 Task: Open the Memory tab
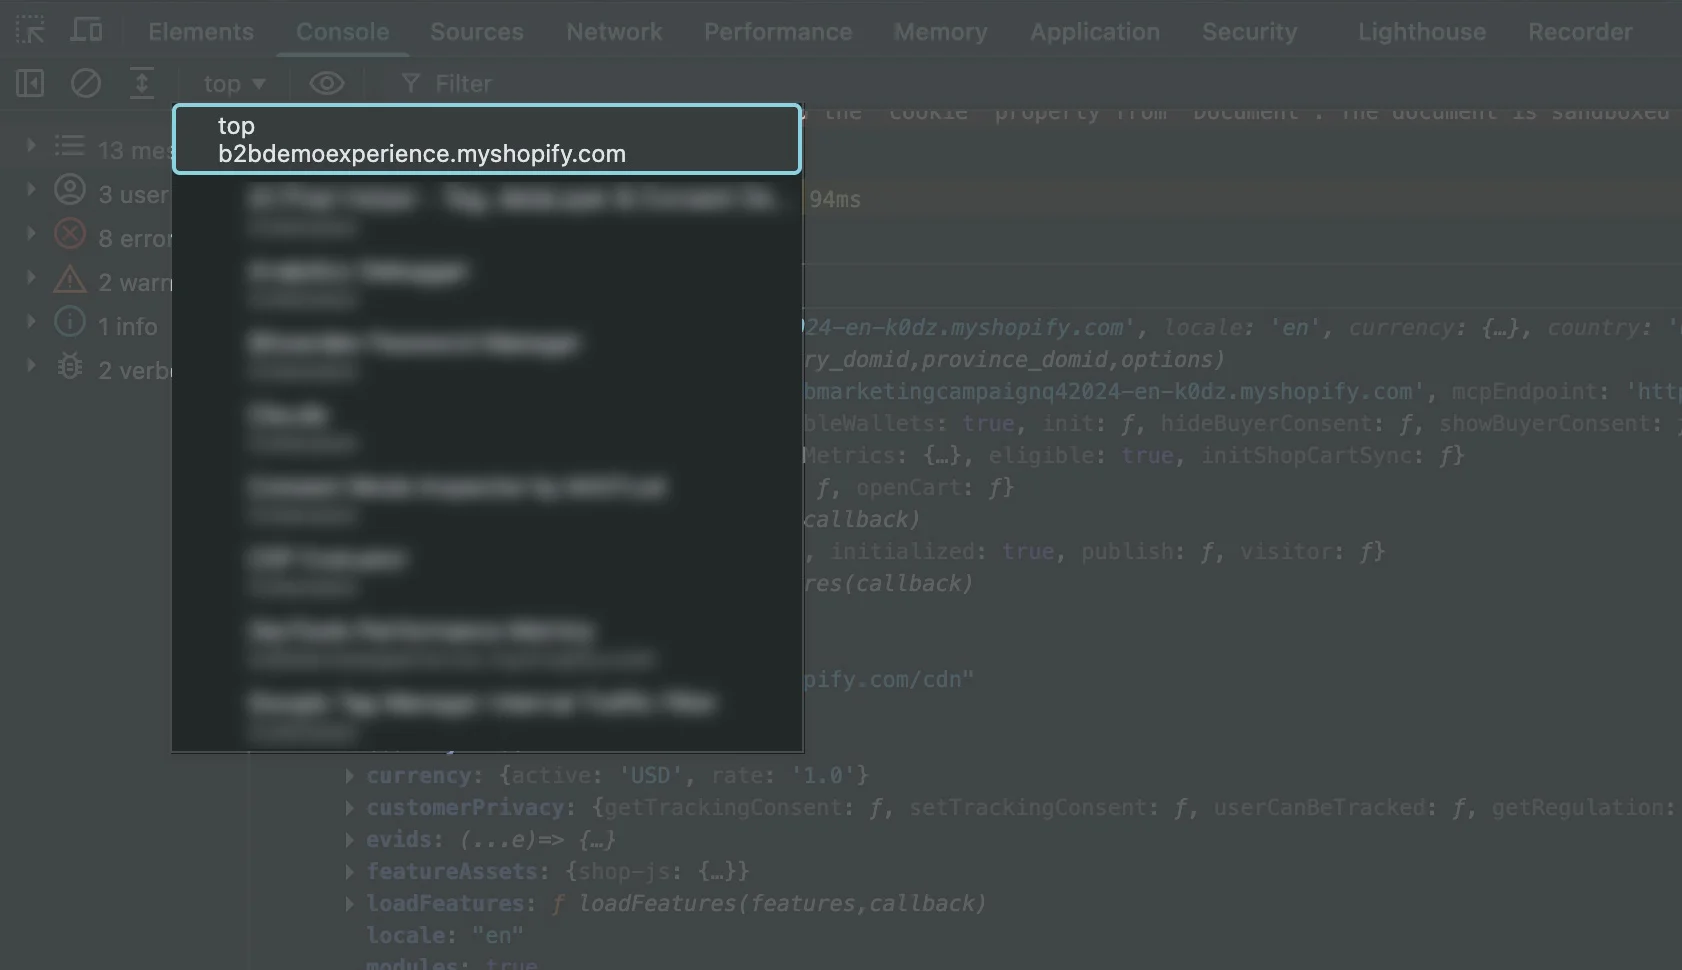[x=941, y=31]
